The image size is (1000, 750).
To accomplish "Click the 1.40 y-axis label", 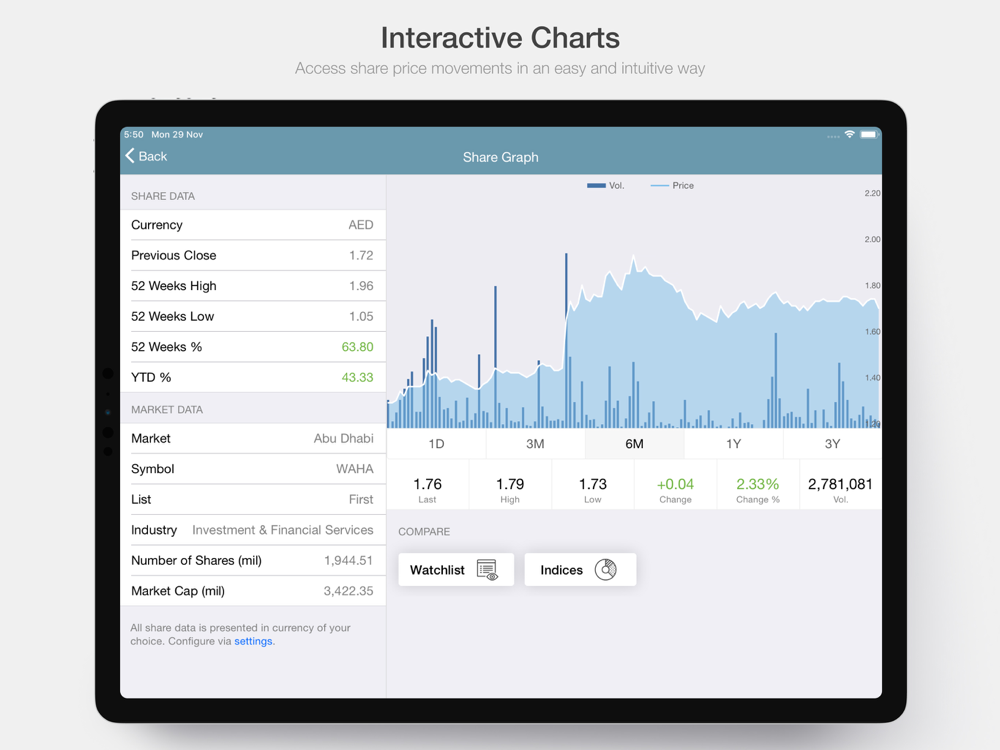I will point(872,378).
